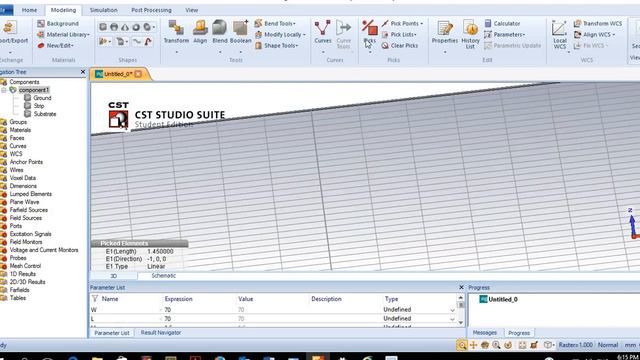Screen dimensions: 640x360
Task: Select the bent arrow tool in Shapes
Action: [148, 41]
